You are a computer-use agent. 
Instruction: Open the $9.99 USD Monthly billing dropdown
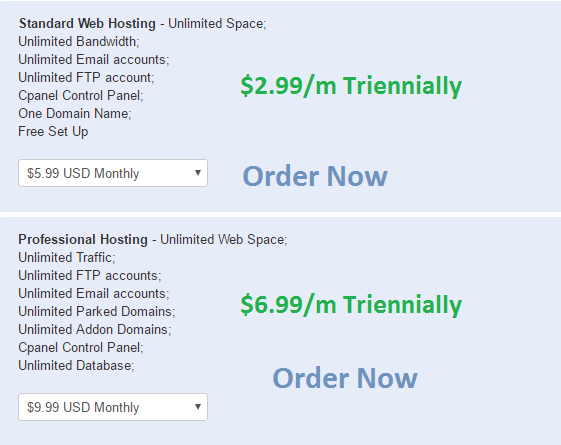click(113, 407)
